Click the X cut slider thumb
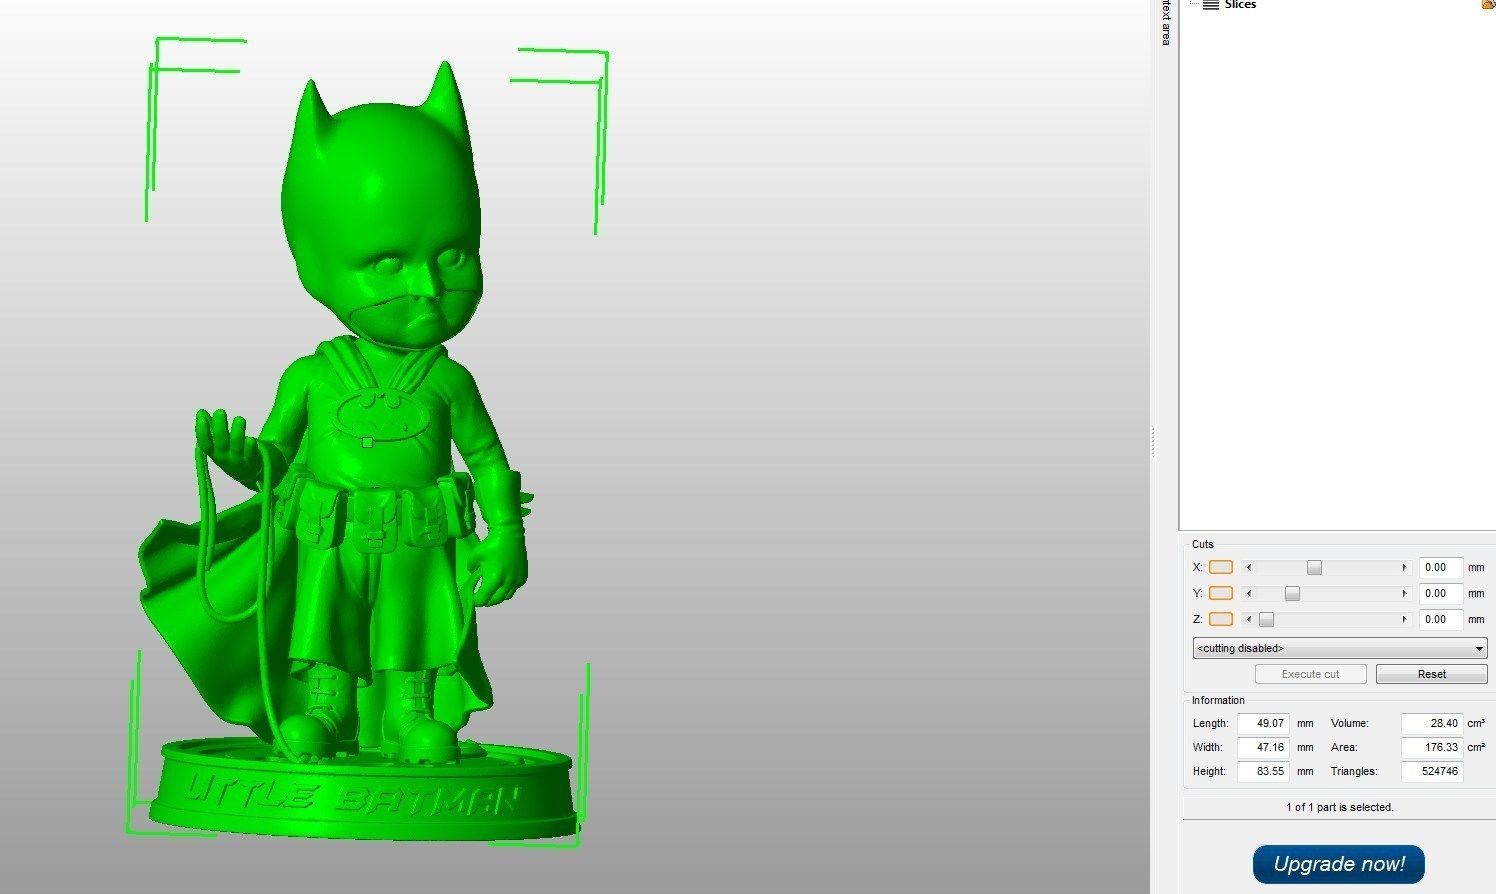Viewport: 1496px width, 894px height. 1314,568
